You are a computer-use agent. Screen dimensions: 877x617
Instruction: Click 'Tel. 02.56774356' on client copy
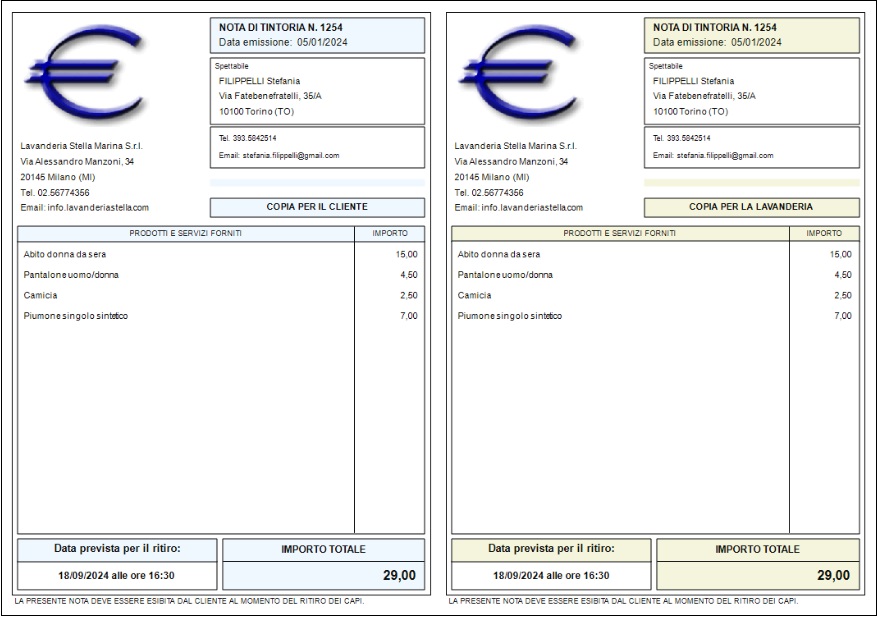[x=55, y=193]
